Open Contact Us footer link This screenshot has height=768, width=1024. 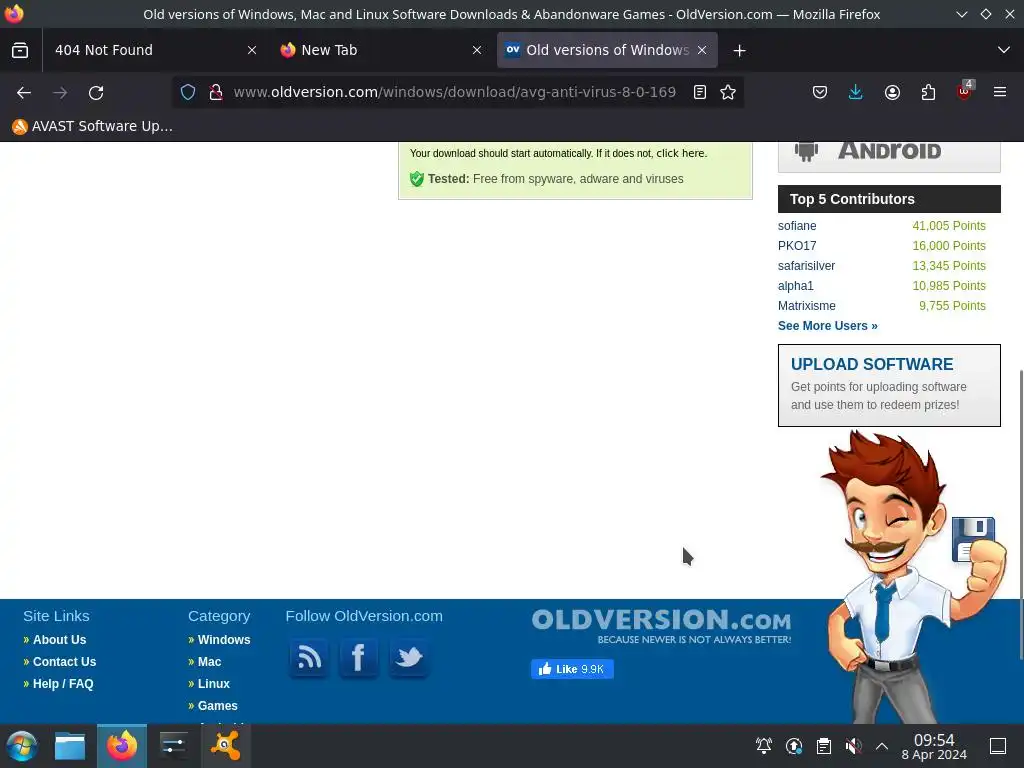click(x=64, y=662)
